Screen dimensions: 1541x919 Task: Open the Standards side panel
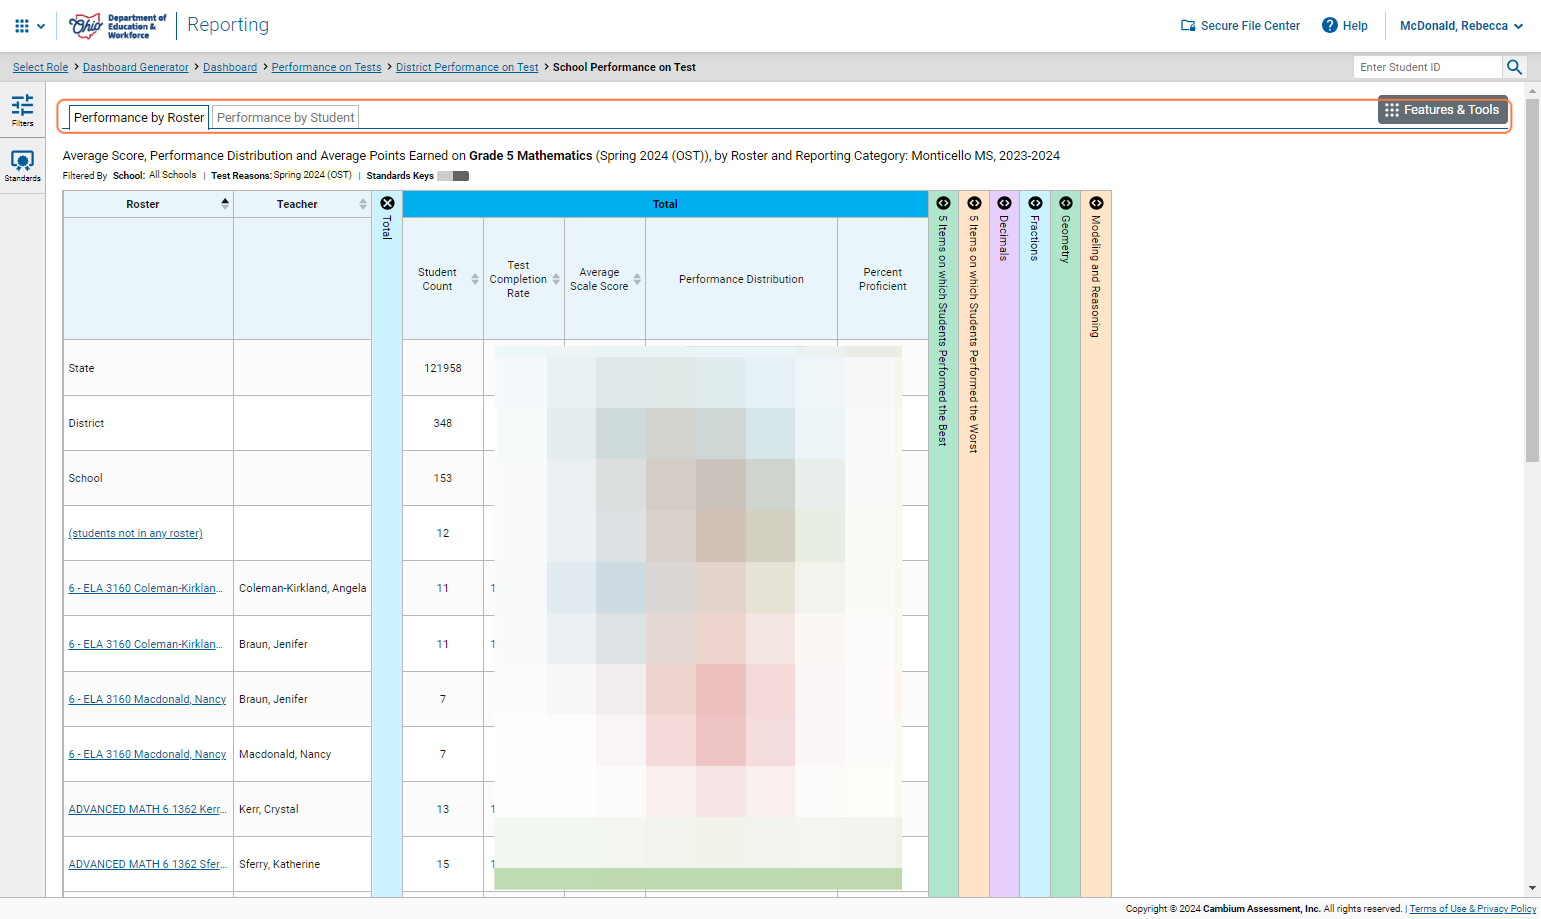coord(22,166)
